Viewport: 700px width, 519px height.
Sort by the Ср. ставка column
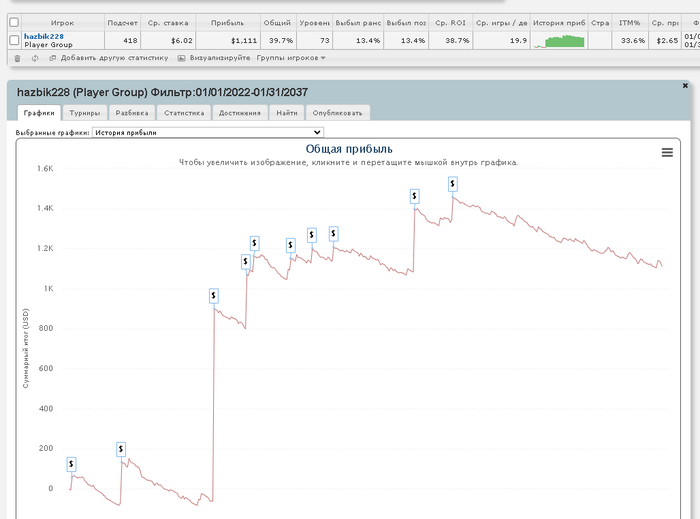pyautogui.click(x=168, y=23)
